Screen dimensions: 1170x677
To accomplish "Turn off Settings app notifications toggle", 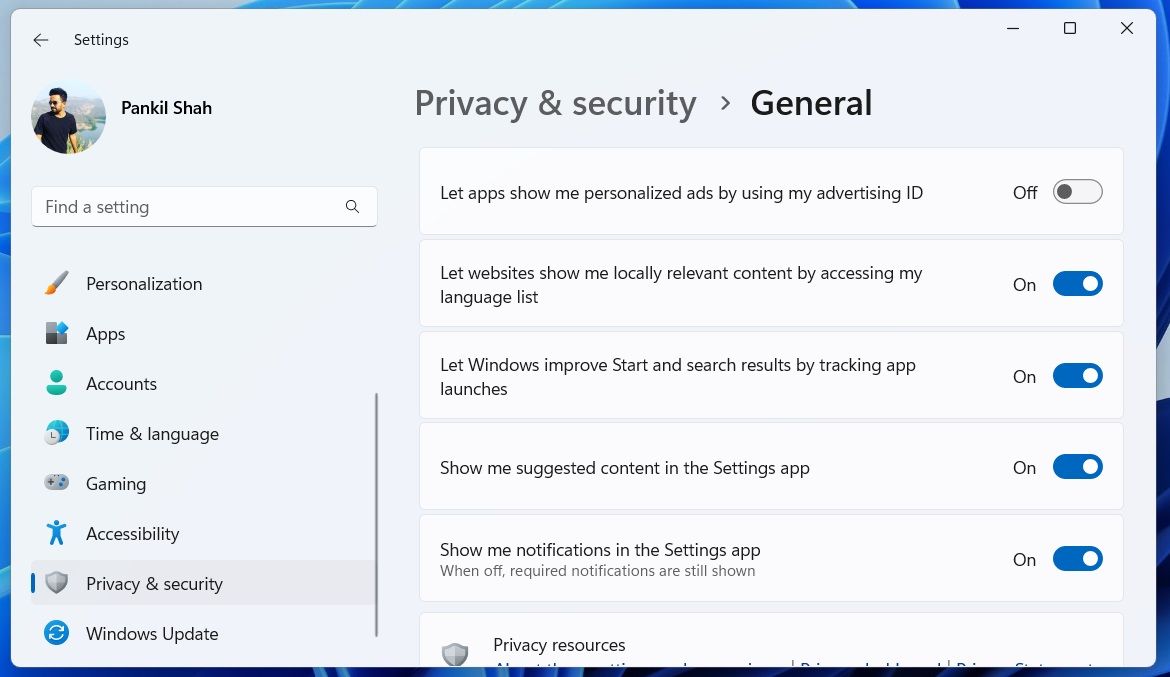I will [x=1077, y=559].
